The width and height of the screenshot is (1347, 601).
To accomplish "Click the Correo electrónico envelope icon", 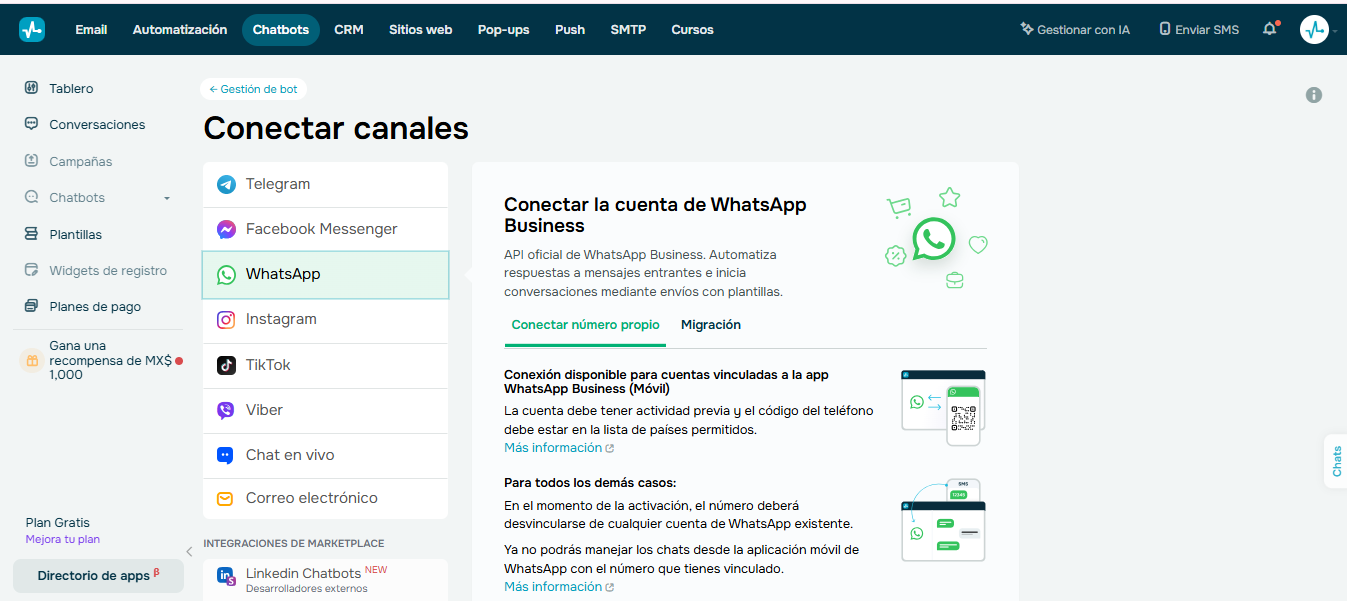I will point(226,498).
